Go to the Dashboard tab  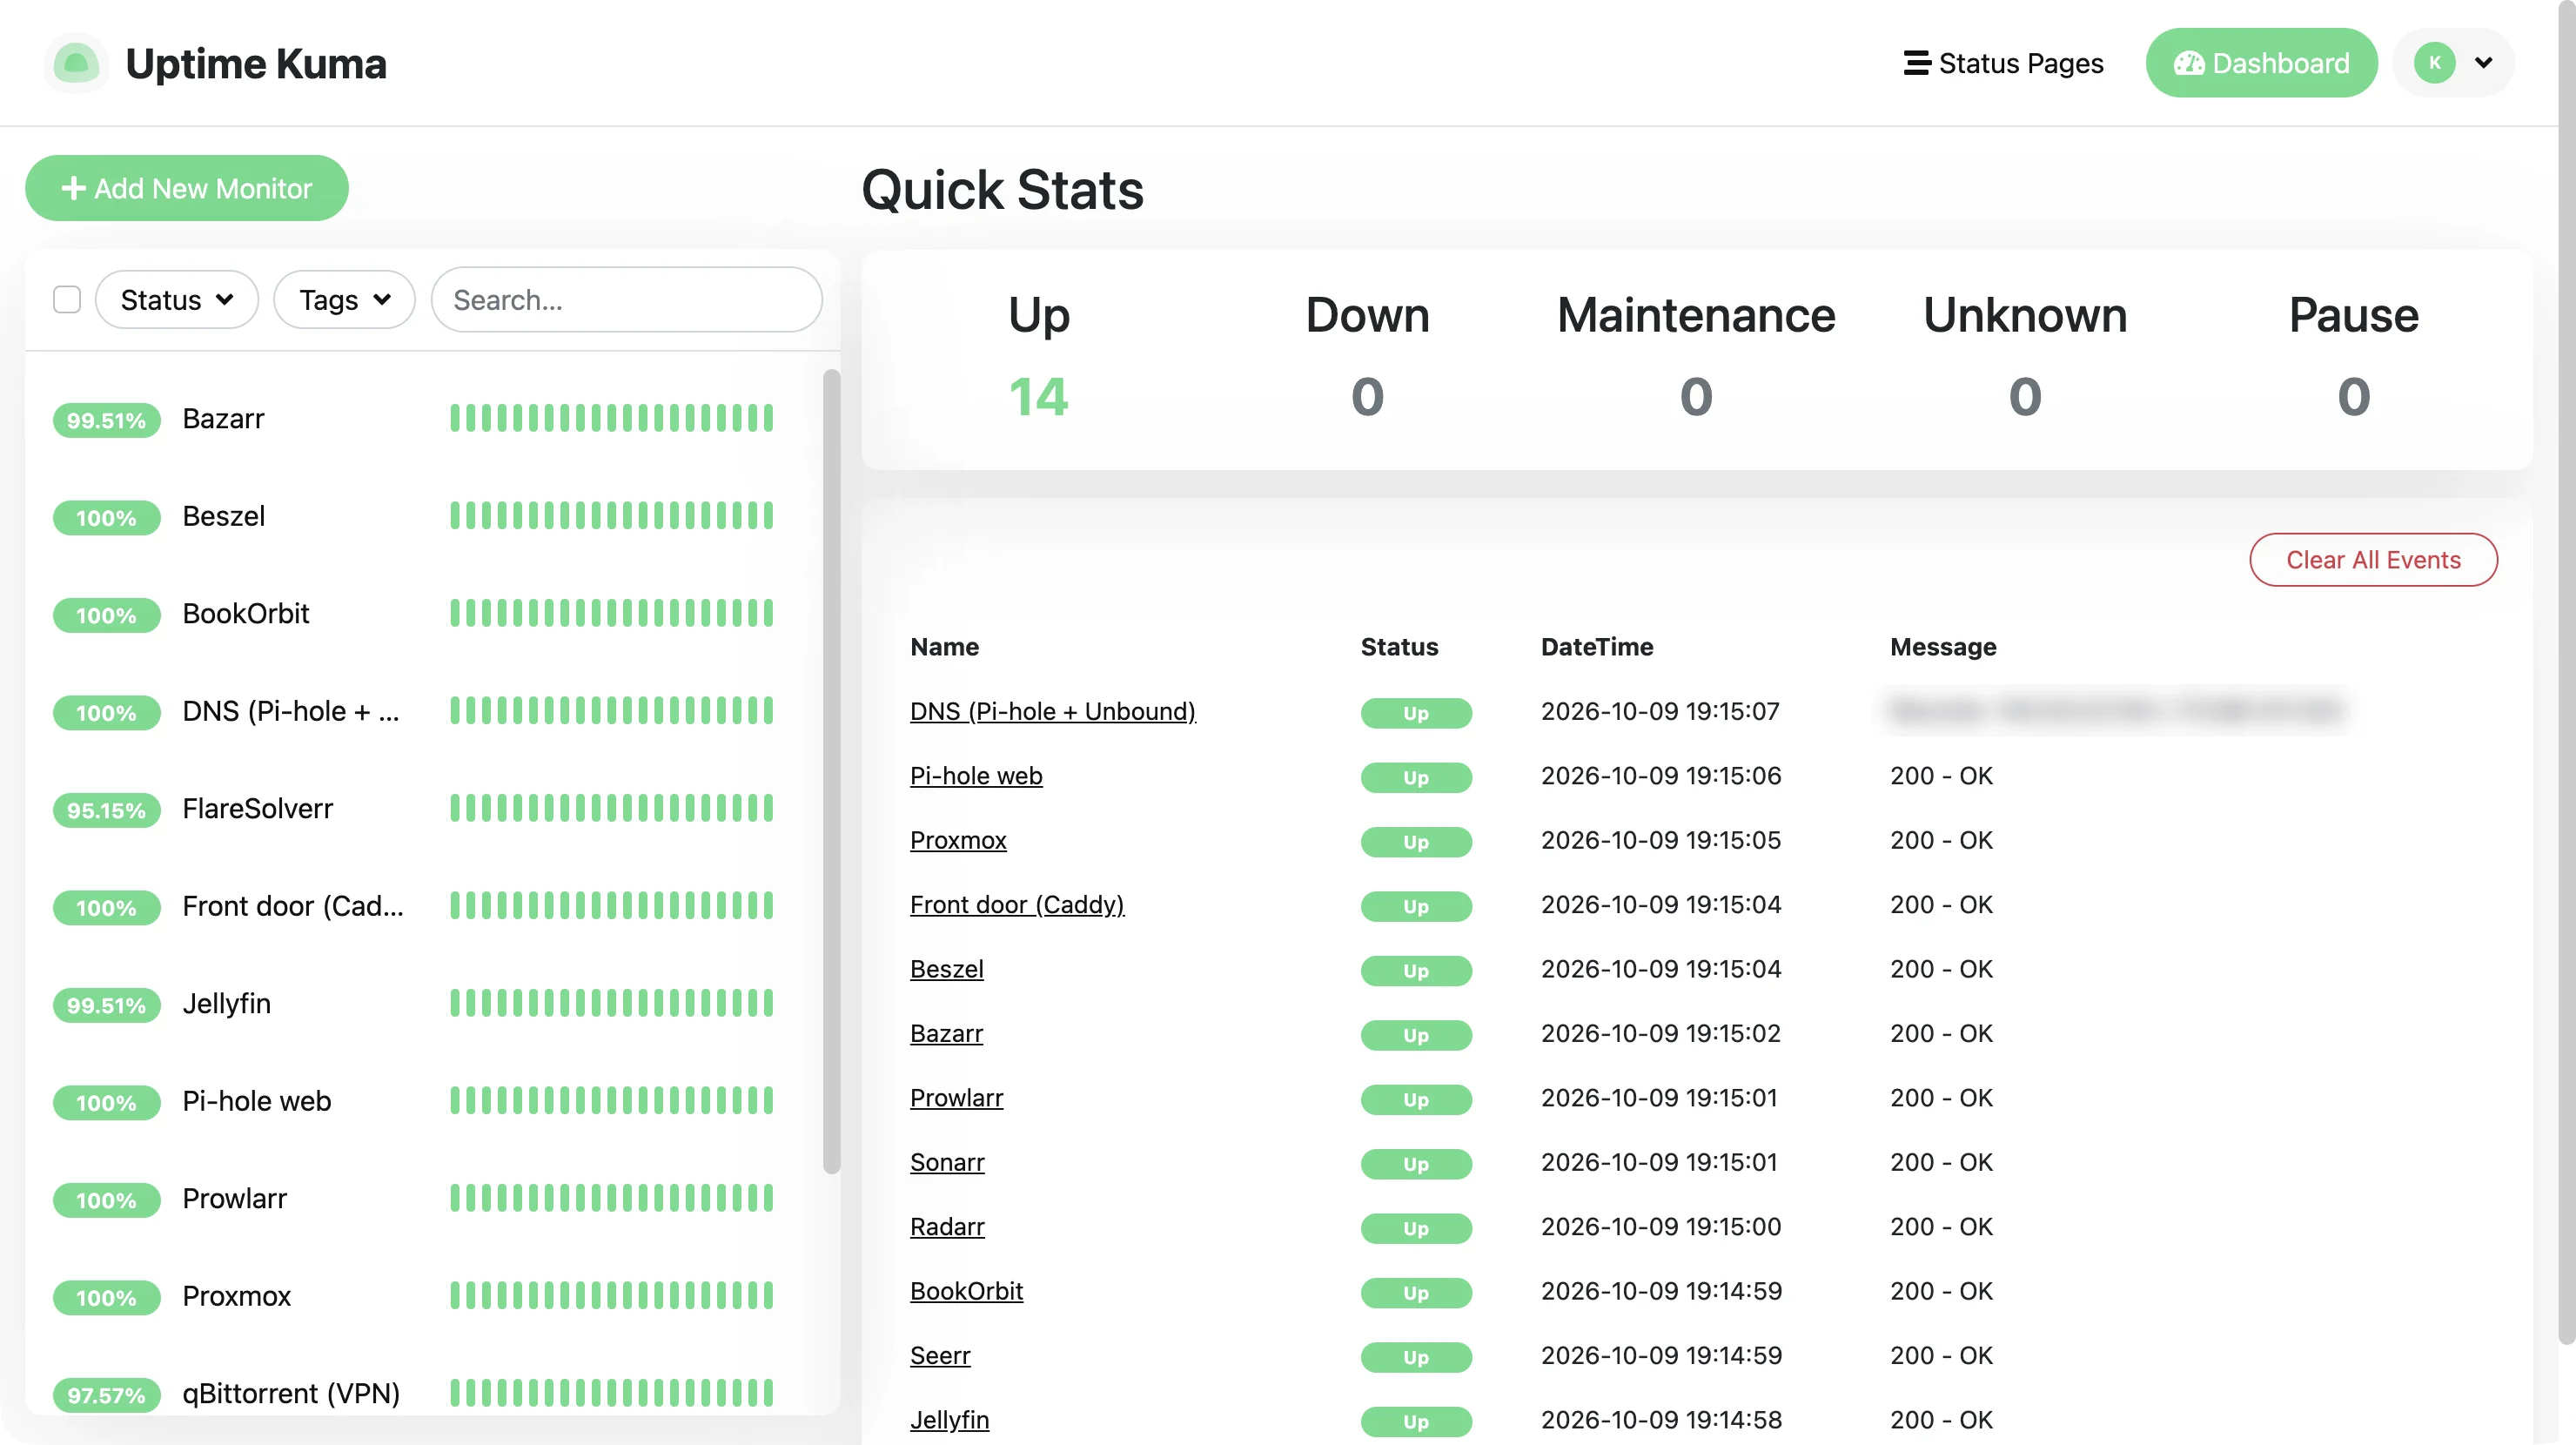click(2261, 63)
